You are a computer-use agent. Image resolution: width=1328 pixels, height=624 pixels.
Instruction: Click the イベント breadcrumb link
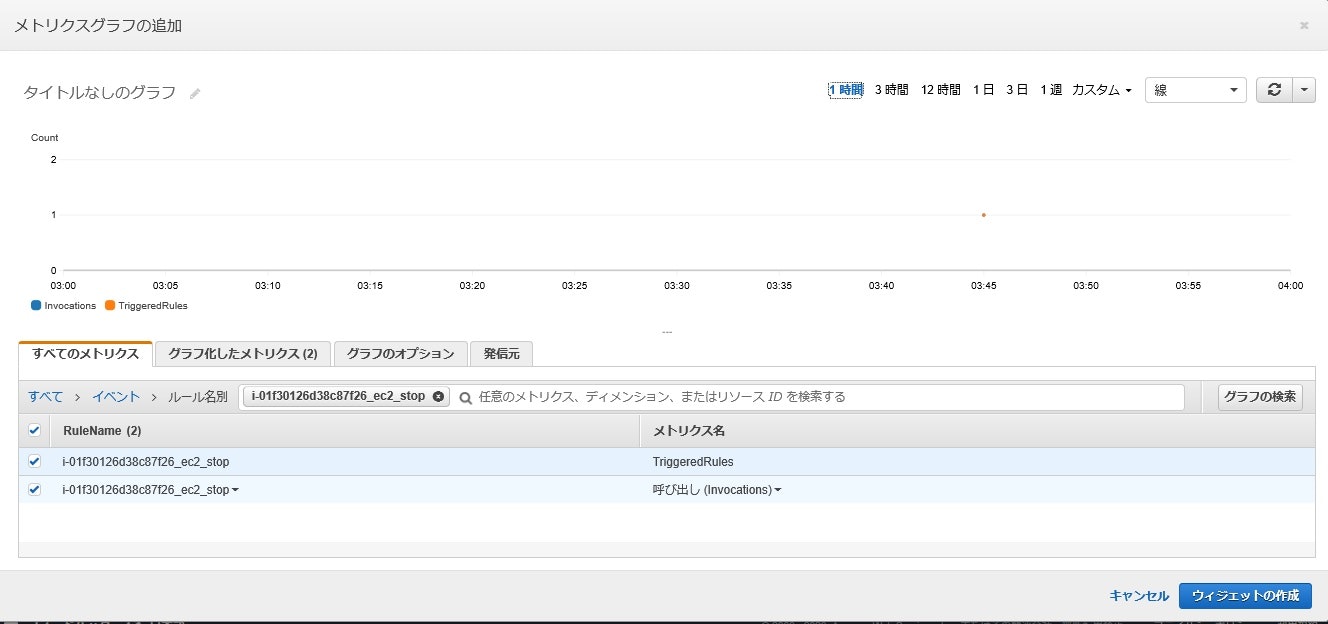pos(116,397)
